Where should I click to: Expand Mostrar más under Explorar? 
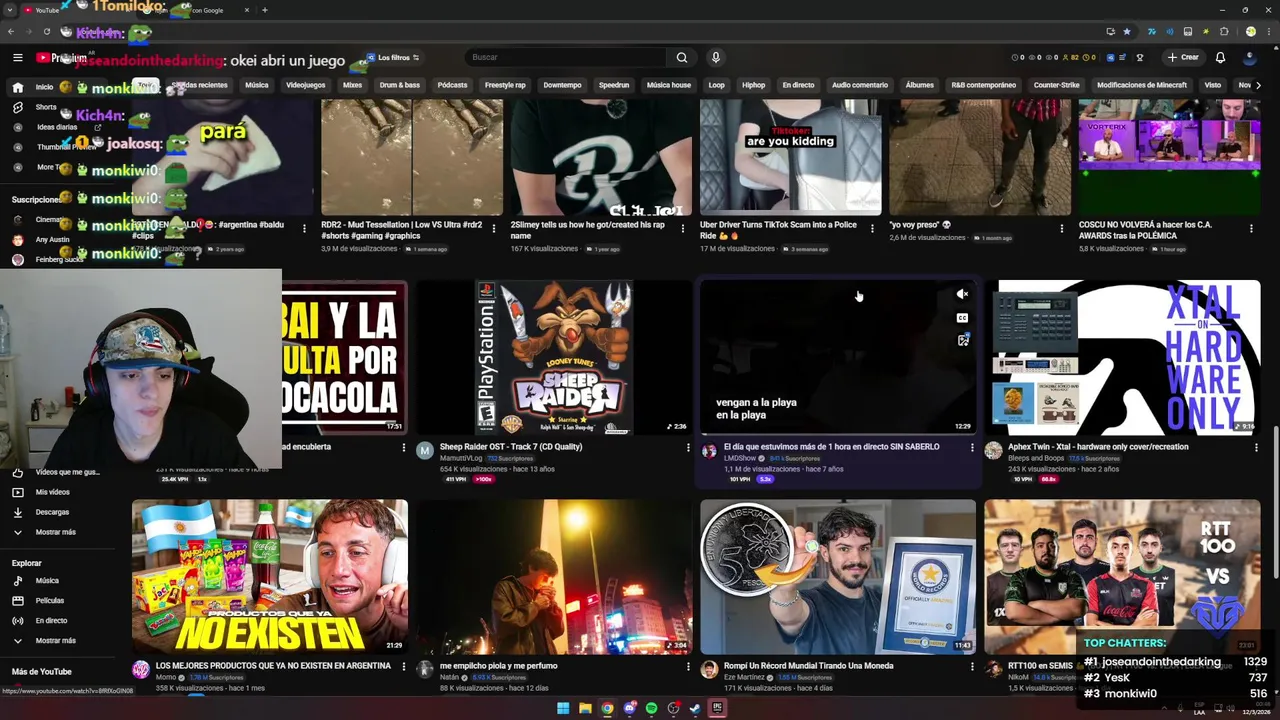[55, 640]
